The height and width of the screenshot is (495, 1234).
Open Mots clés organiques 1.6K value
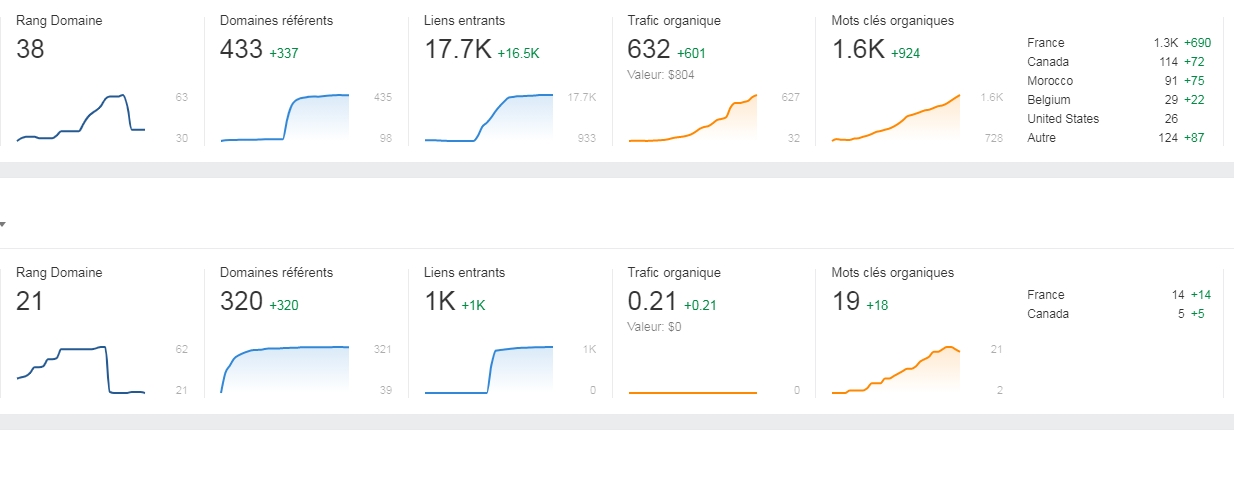pos(857,49)
